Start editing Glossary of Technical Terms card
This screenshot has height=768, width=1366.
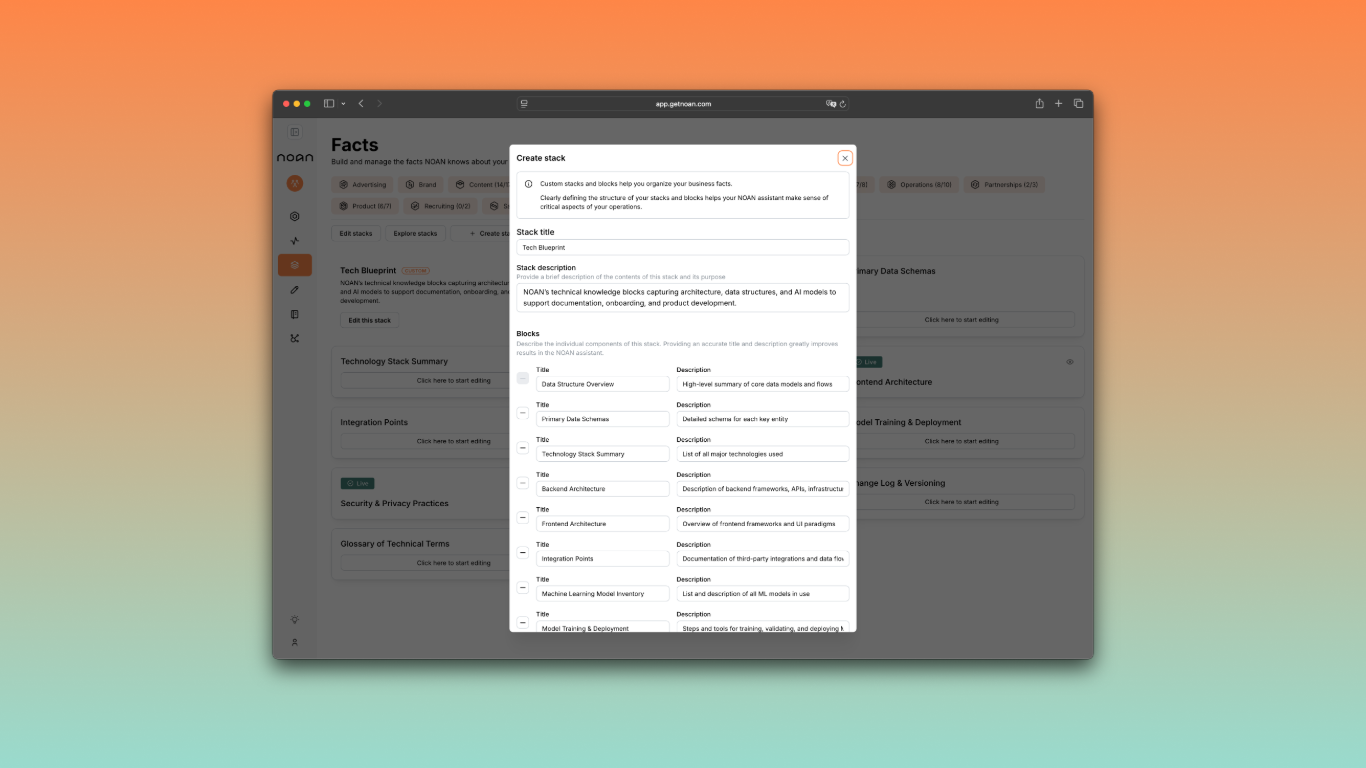(426, 563)
